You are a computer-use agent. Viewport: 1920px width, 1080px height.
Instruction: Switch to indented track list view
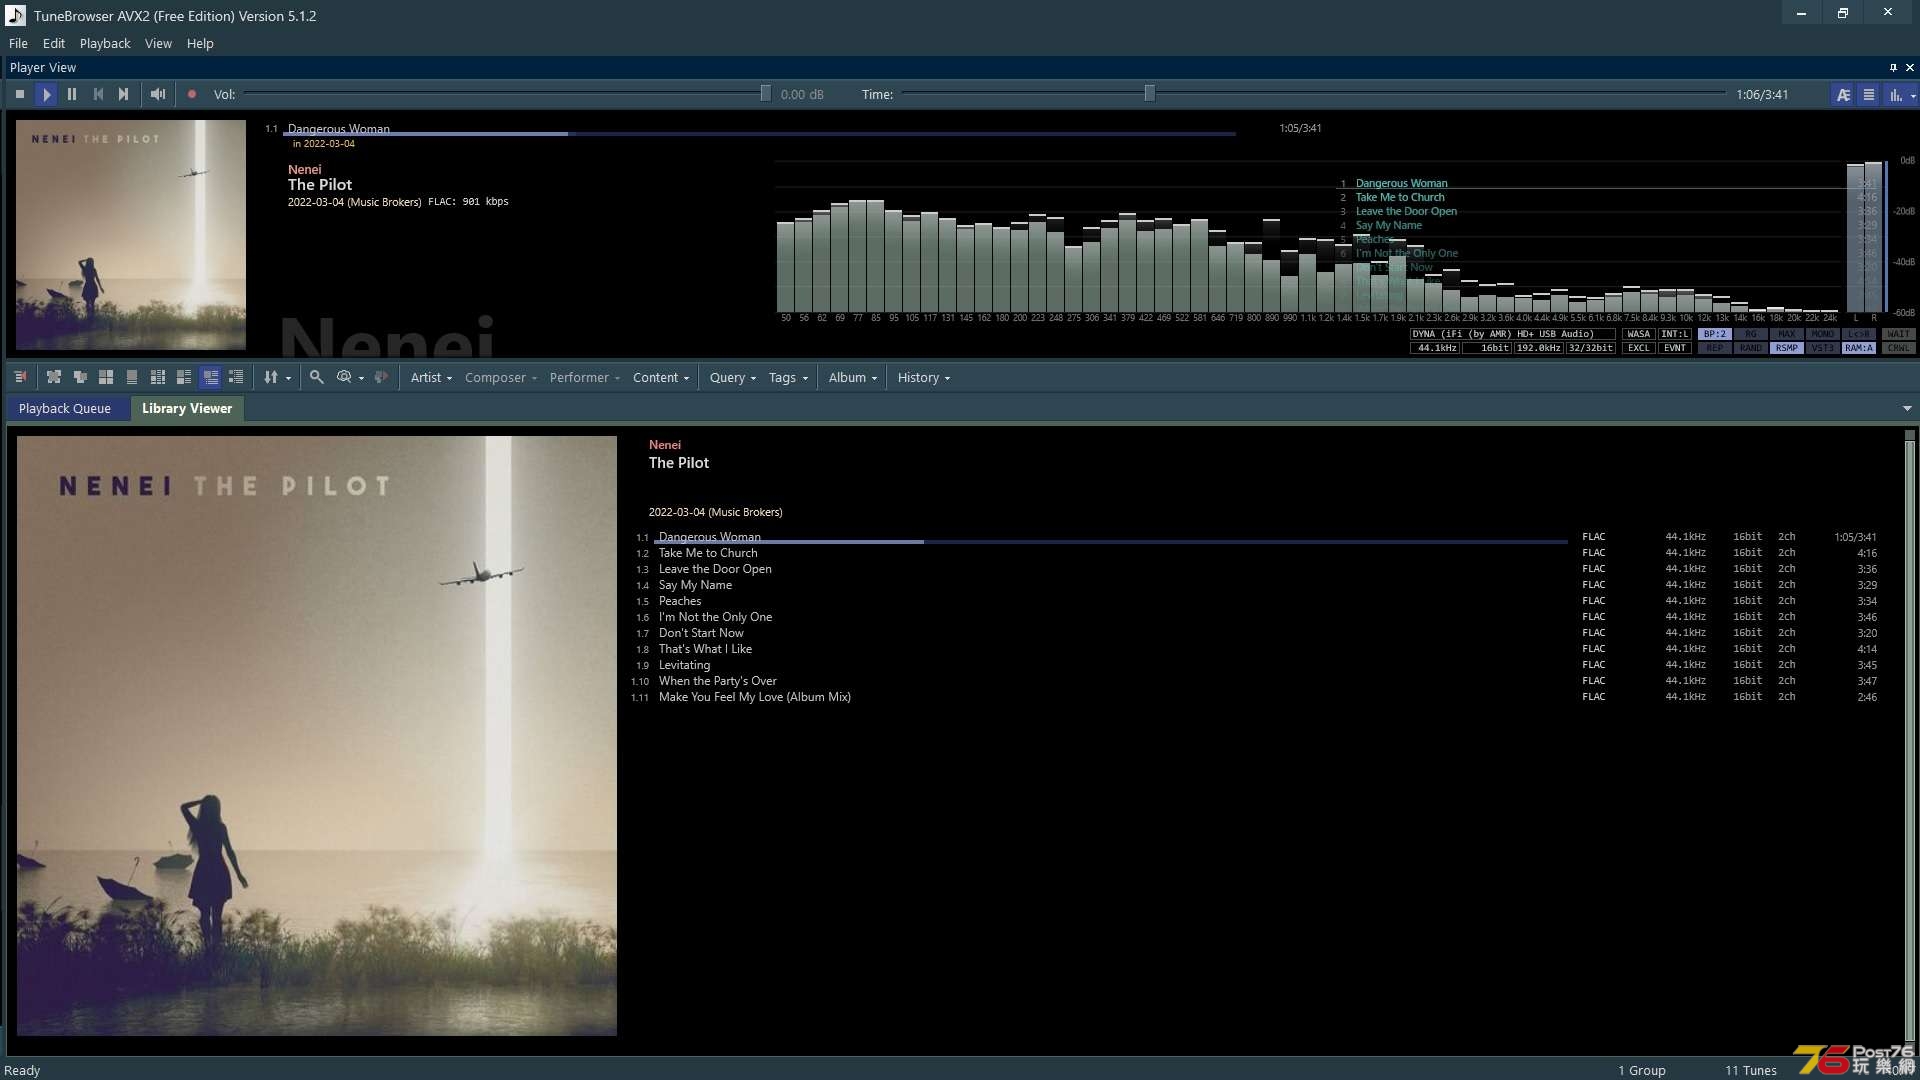coord(236,377)
